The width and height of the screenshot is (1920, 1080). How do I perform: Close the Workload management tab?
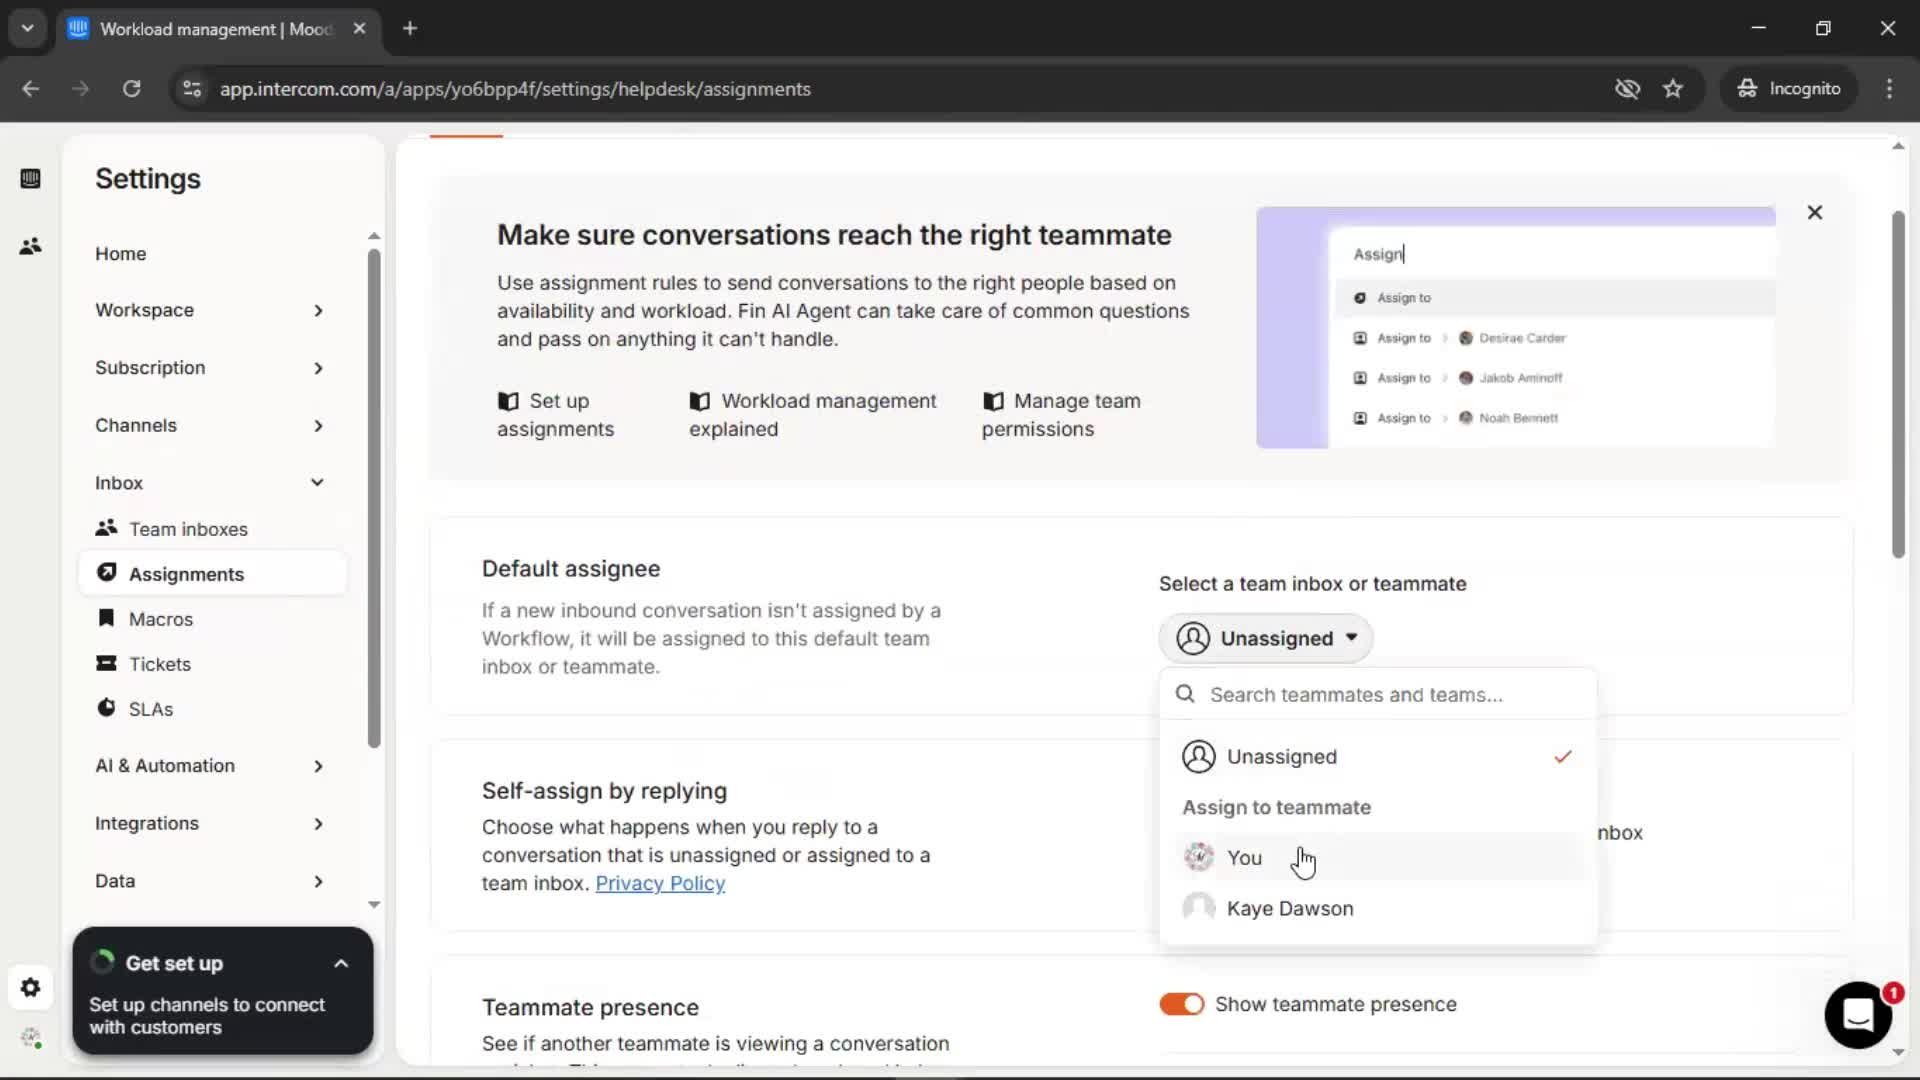(359, 29)
